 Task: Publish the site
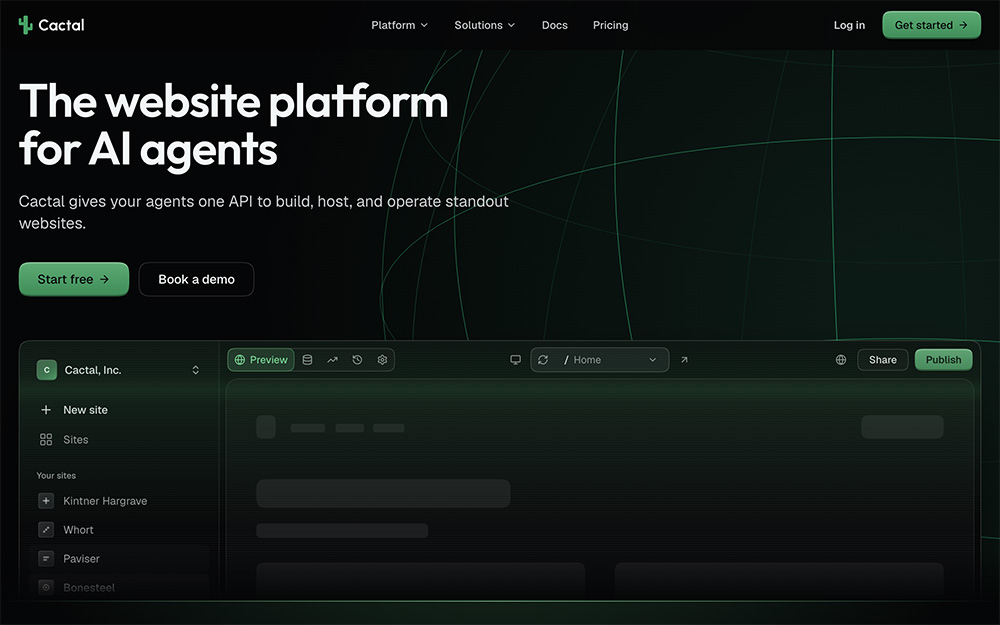coord(943,360)
